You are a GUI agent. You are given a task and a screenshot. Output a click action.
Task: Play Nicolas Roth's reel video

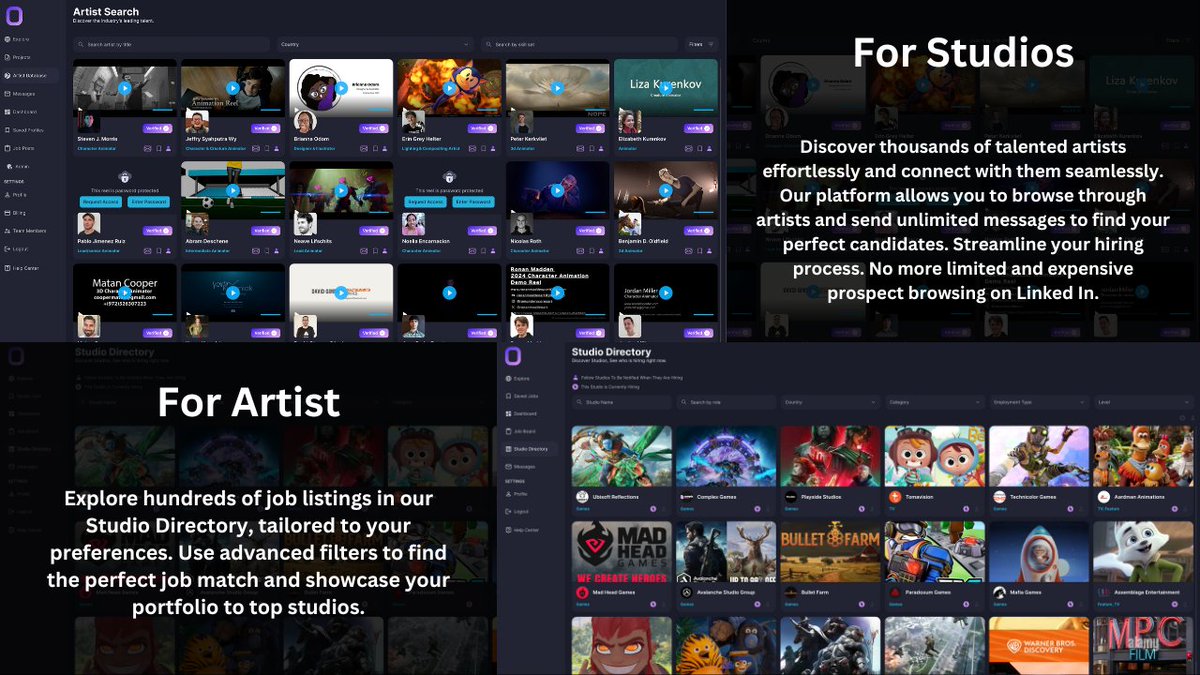(x=557, y=191)
